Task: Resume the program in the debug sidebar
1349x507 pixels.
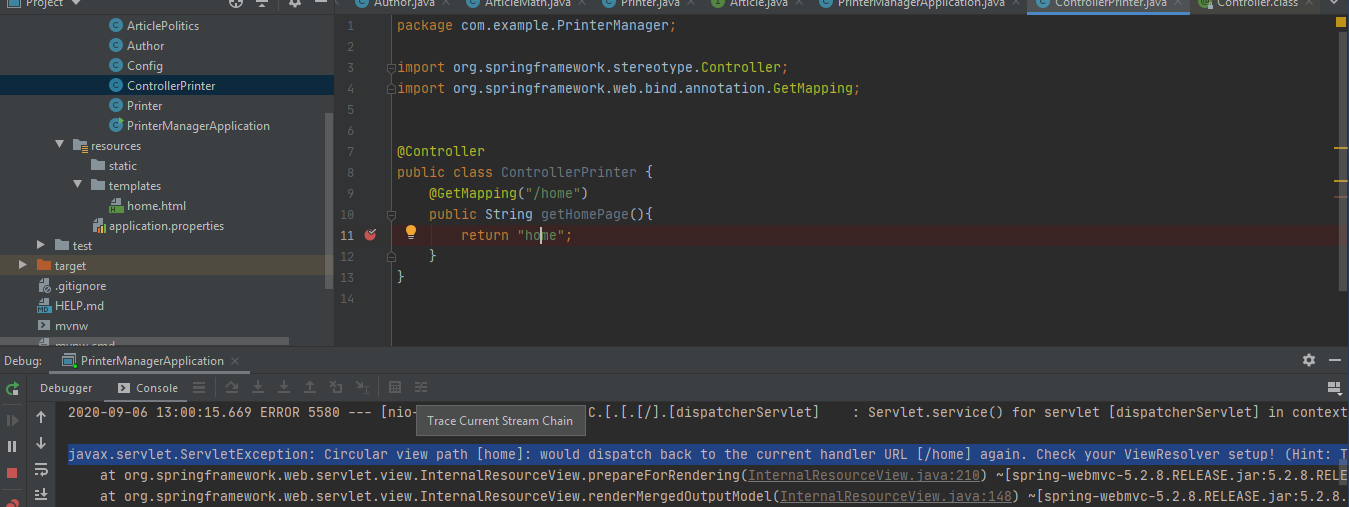Action: coord(12,420)
